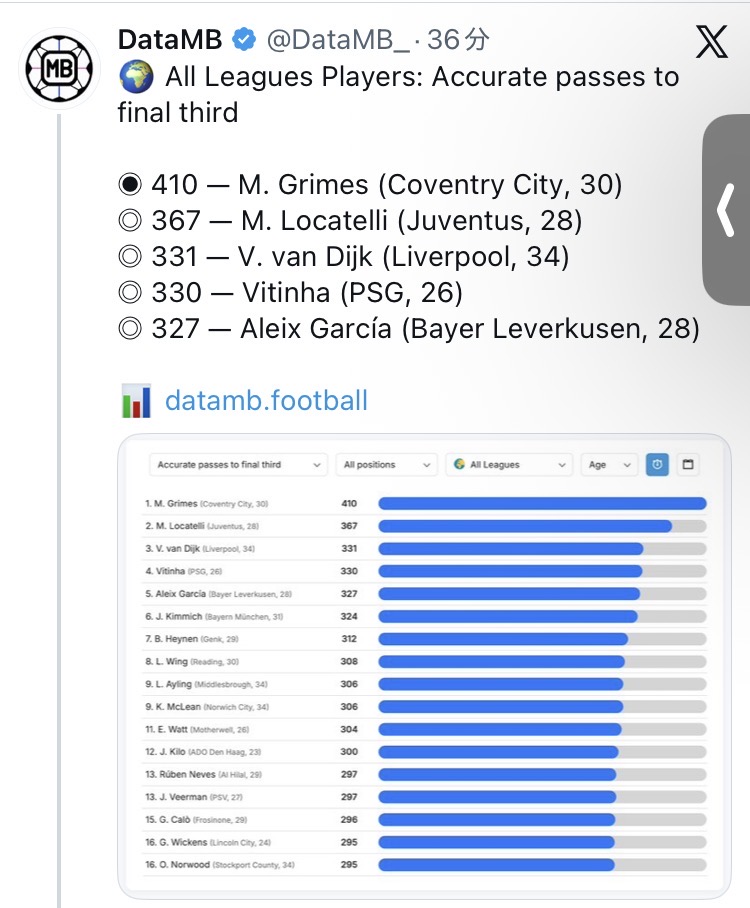Click the DataMB account name
The image size is (750, 908).
[x=171, y=41]
